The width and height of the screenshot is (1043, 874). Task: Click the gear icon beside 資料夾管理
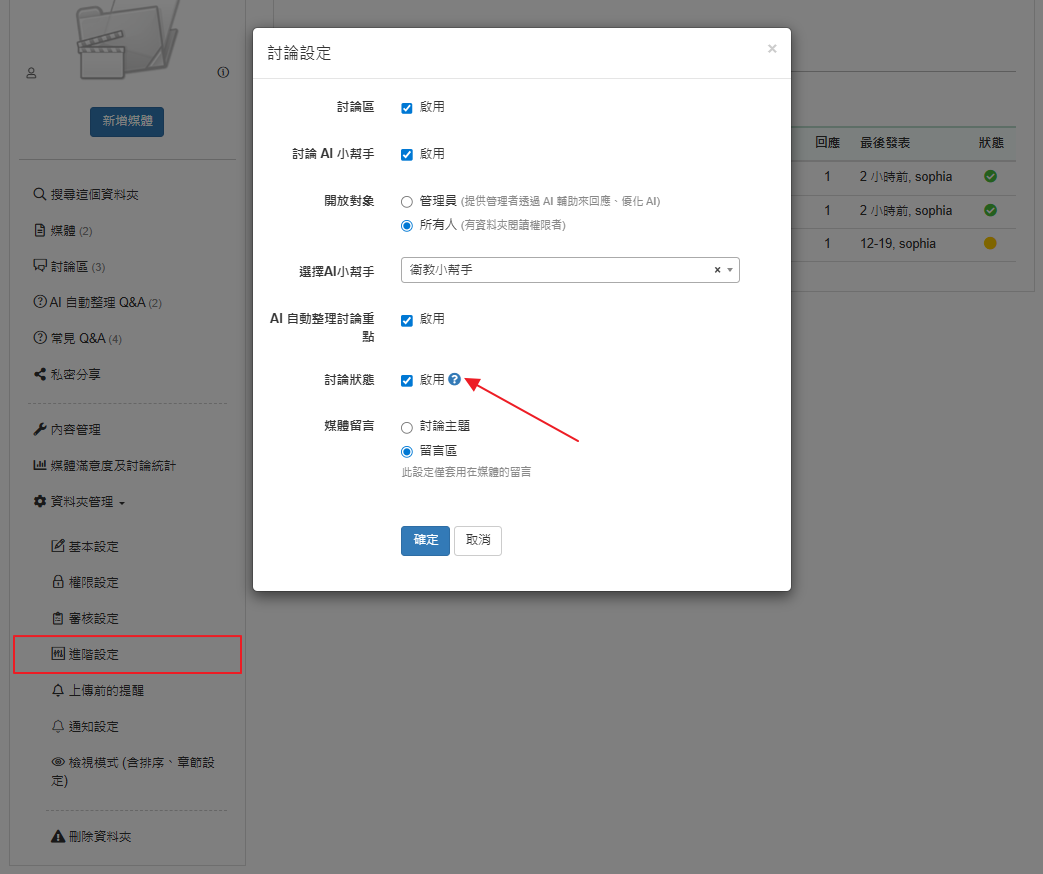[40, 501]
